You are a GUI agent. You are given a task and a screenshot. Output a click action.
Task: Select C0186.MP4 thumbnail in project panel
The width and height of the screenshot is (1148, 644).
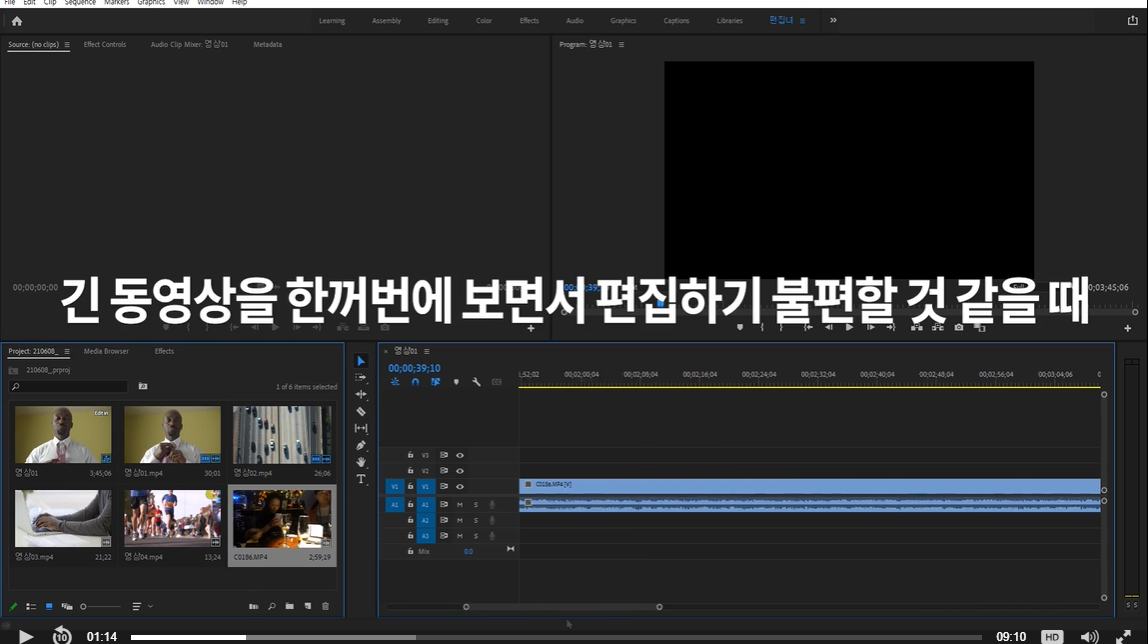[x=282, y=519]
